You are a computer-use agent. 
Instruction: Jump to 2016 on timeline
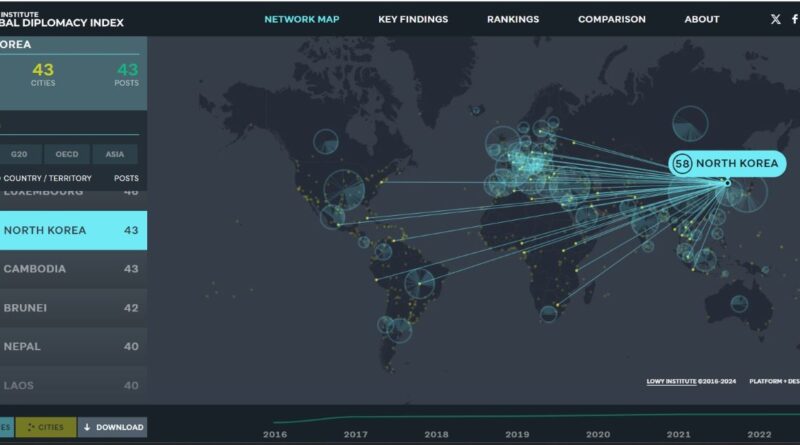tap(275, 434)
